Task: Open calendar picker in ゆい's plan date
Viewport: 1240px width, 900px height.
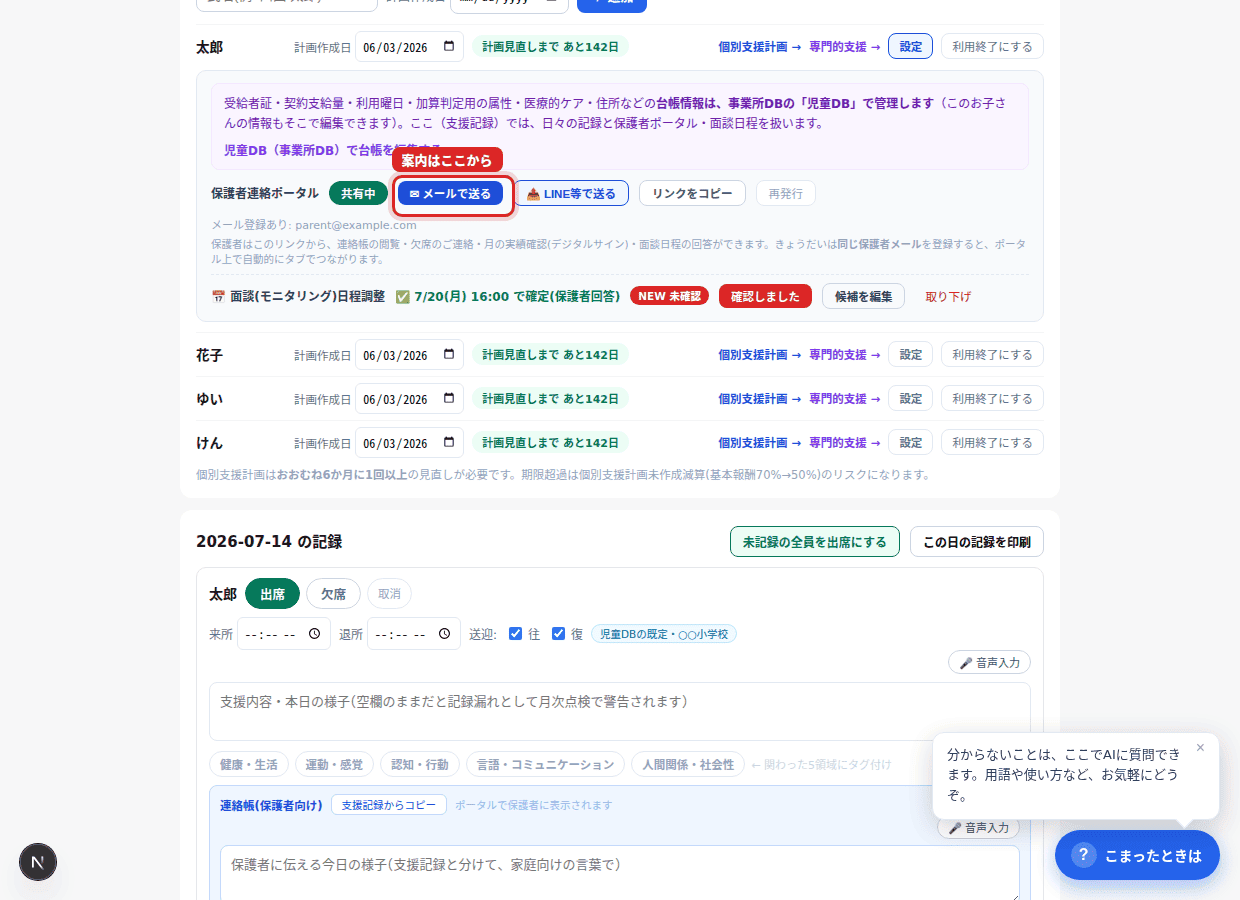Action: click(448, 398)
